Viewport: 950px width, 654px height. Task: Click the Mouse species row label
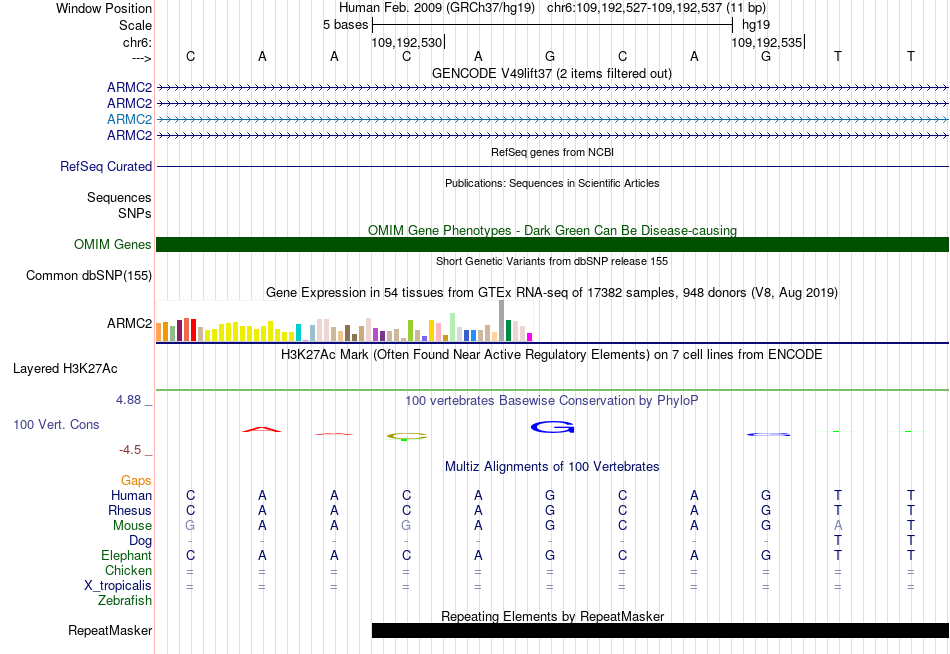132,526
